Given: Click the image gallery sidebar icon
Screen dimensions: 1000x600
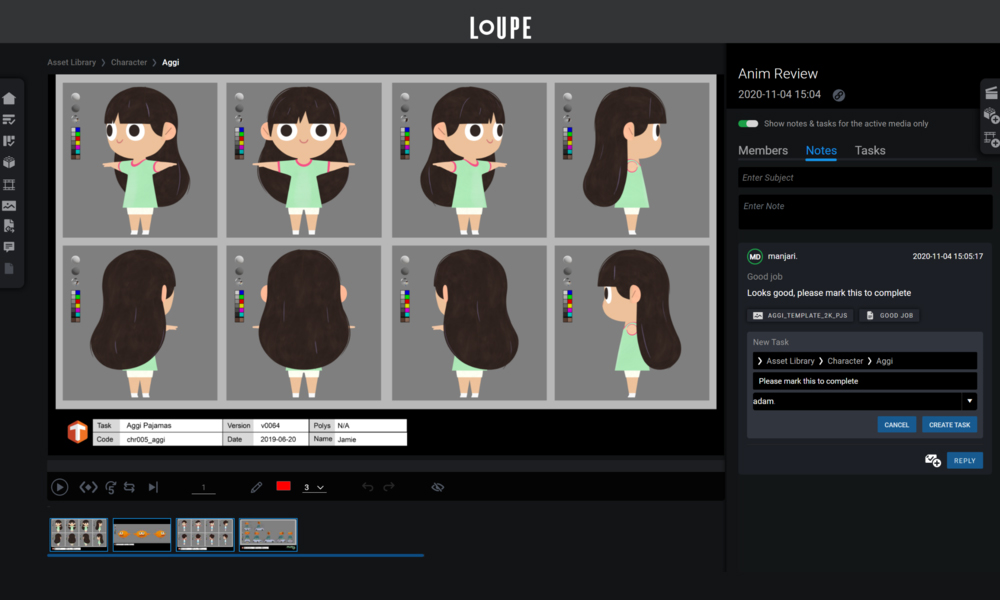Looking at the screenshot, I should click(x=9, y=205).
